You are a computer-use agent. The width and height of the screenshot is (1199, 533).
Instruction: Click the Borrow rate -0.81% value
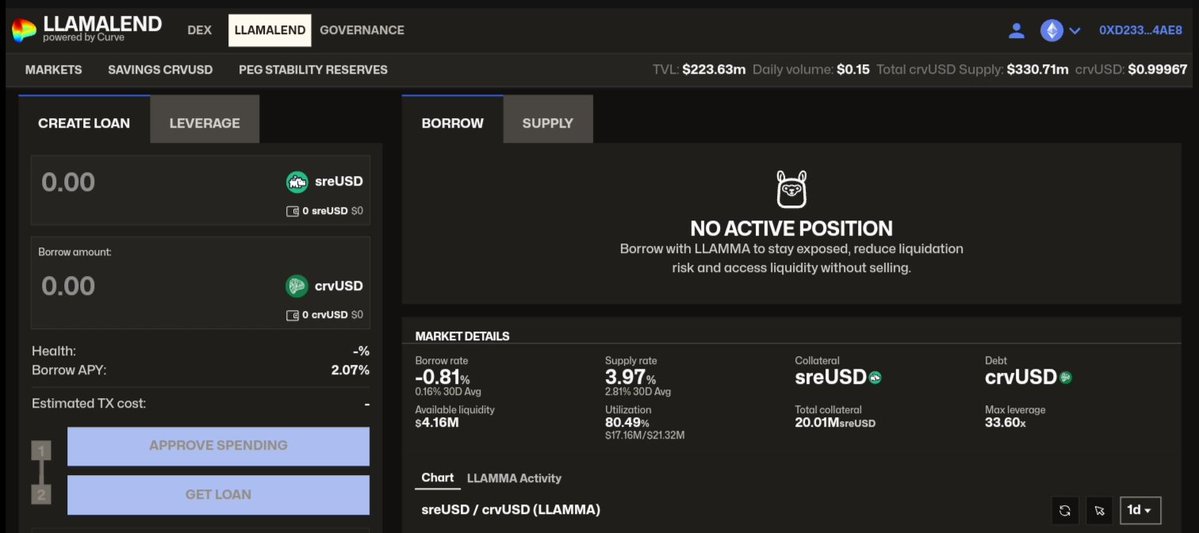[x=442, y=377]
